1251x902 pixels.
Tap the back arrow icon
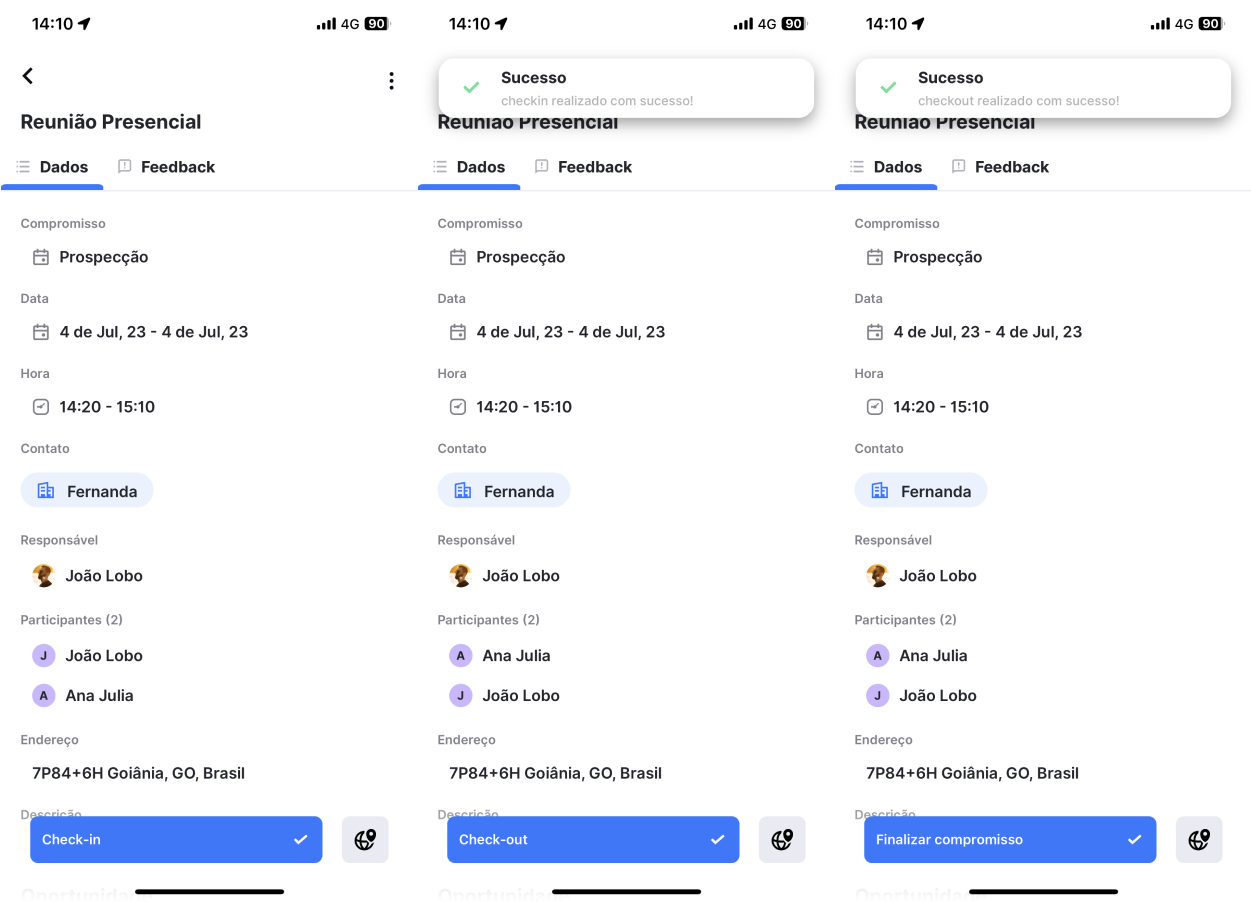point(28,76)
